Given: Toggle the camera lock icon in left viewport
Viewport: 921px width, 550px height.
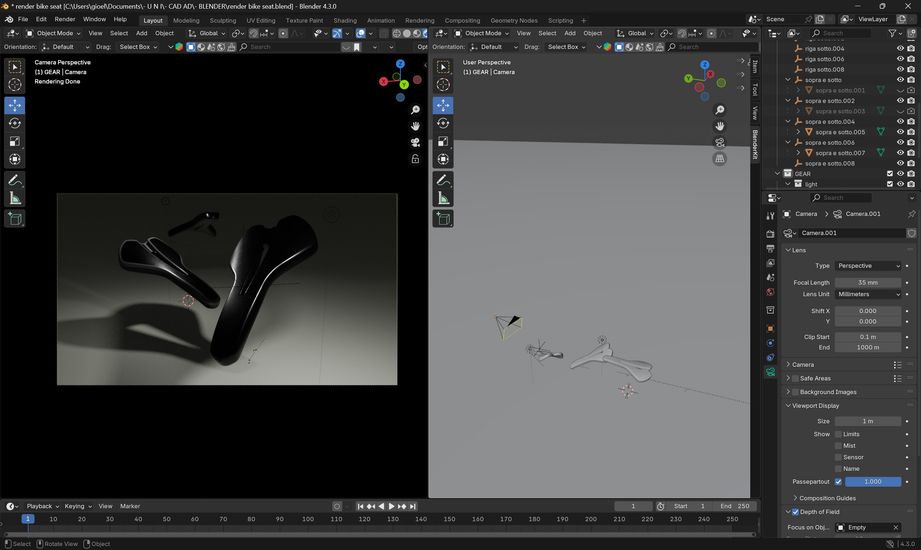Looking at the screenshot, I should 415,159.
